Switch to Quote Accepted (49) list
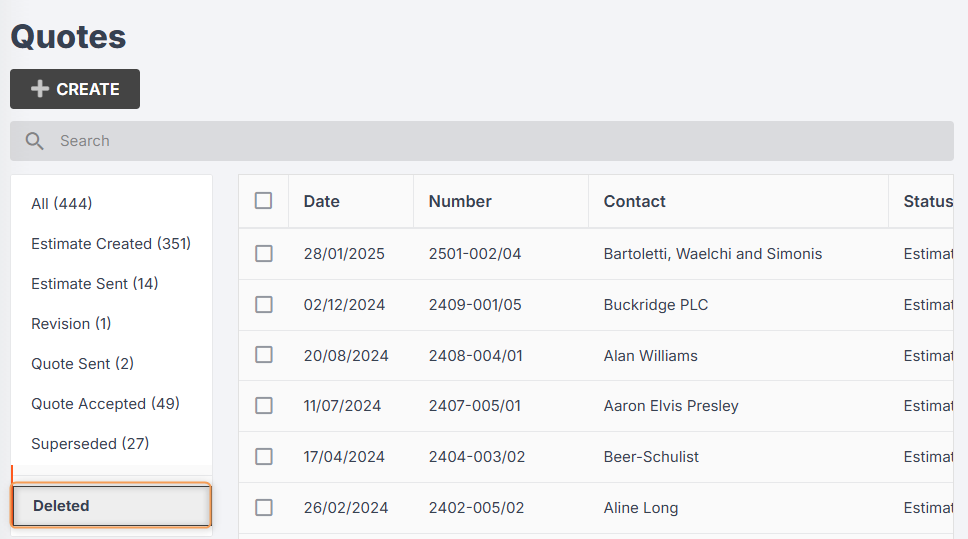 [106, 403]
